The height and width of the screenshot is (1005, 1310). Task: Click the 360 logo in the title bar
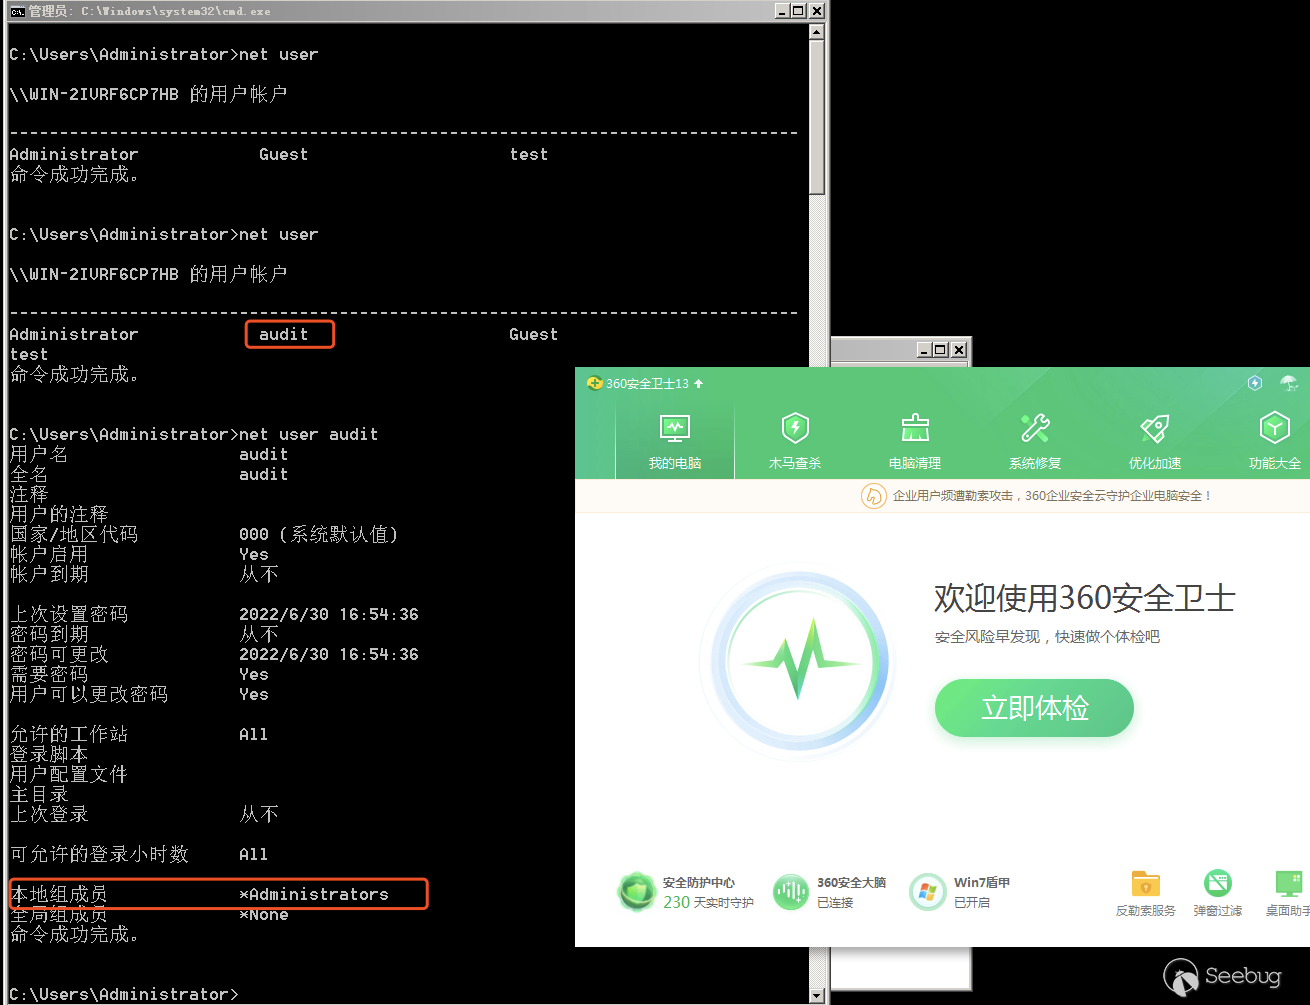click(594, 383)
